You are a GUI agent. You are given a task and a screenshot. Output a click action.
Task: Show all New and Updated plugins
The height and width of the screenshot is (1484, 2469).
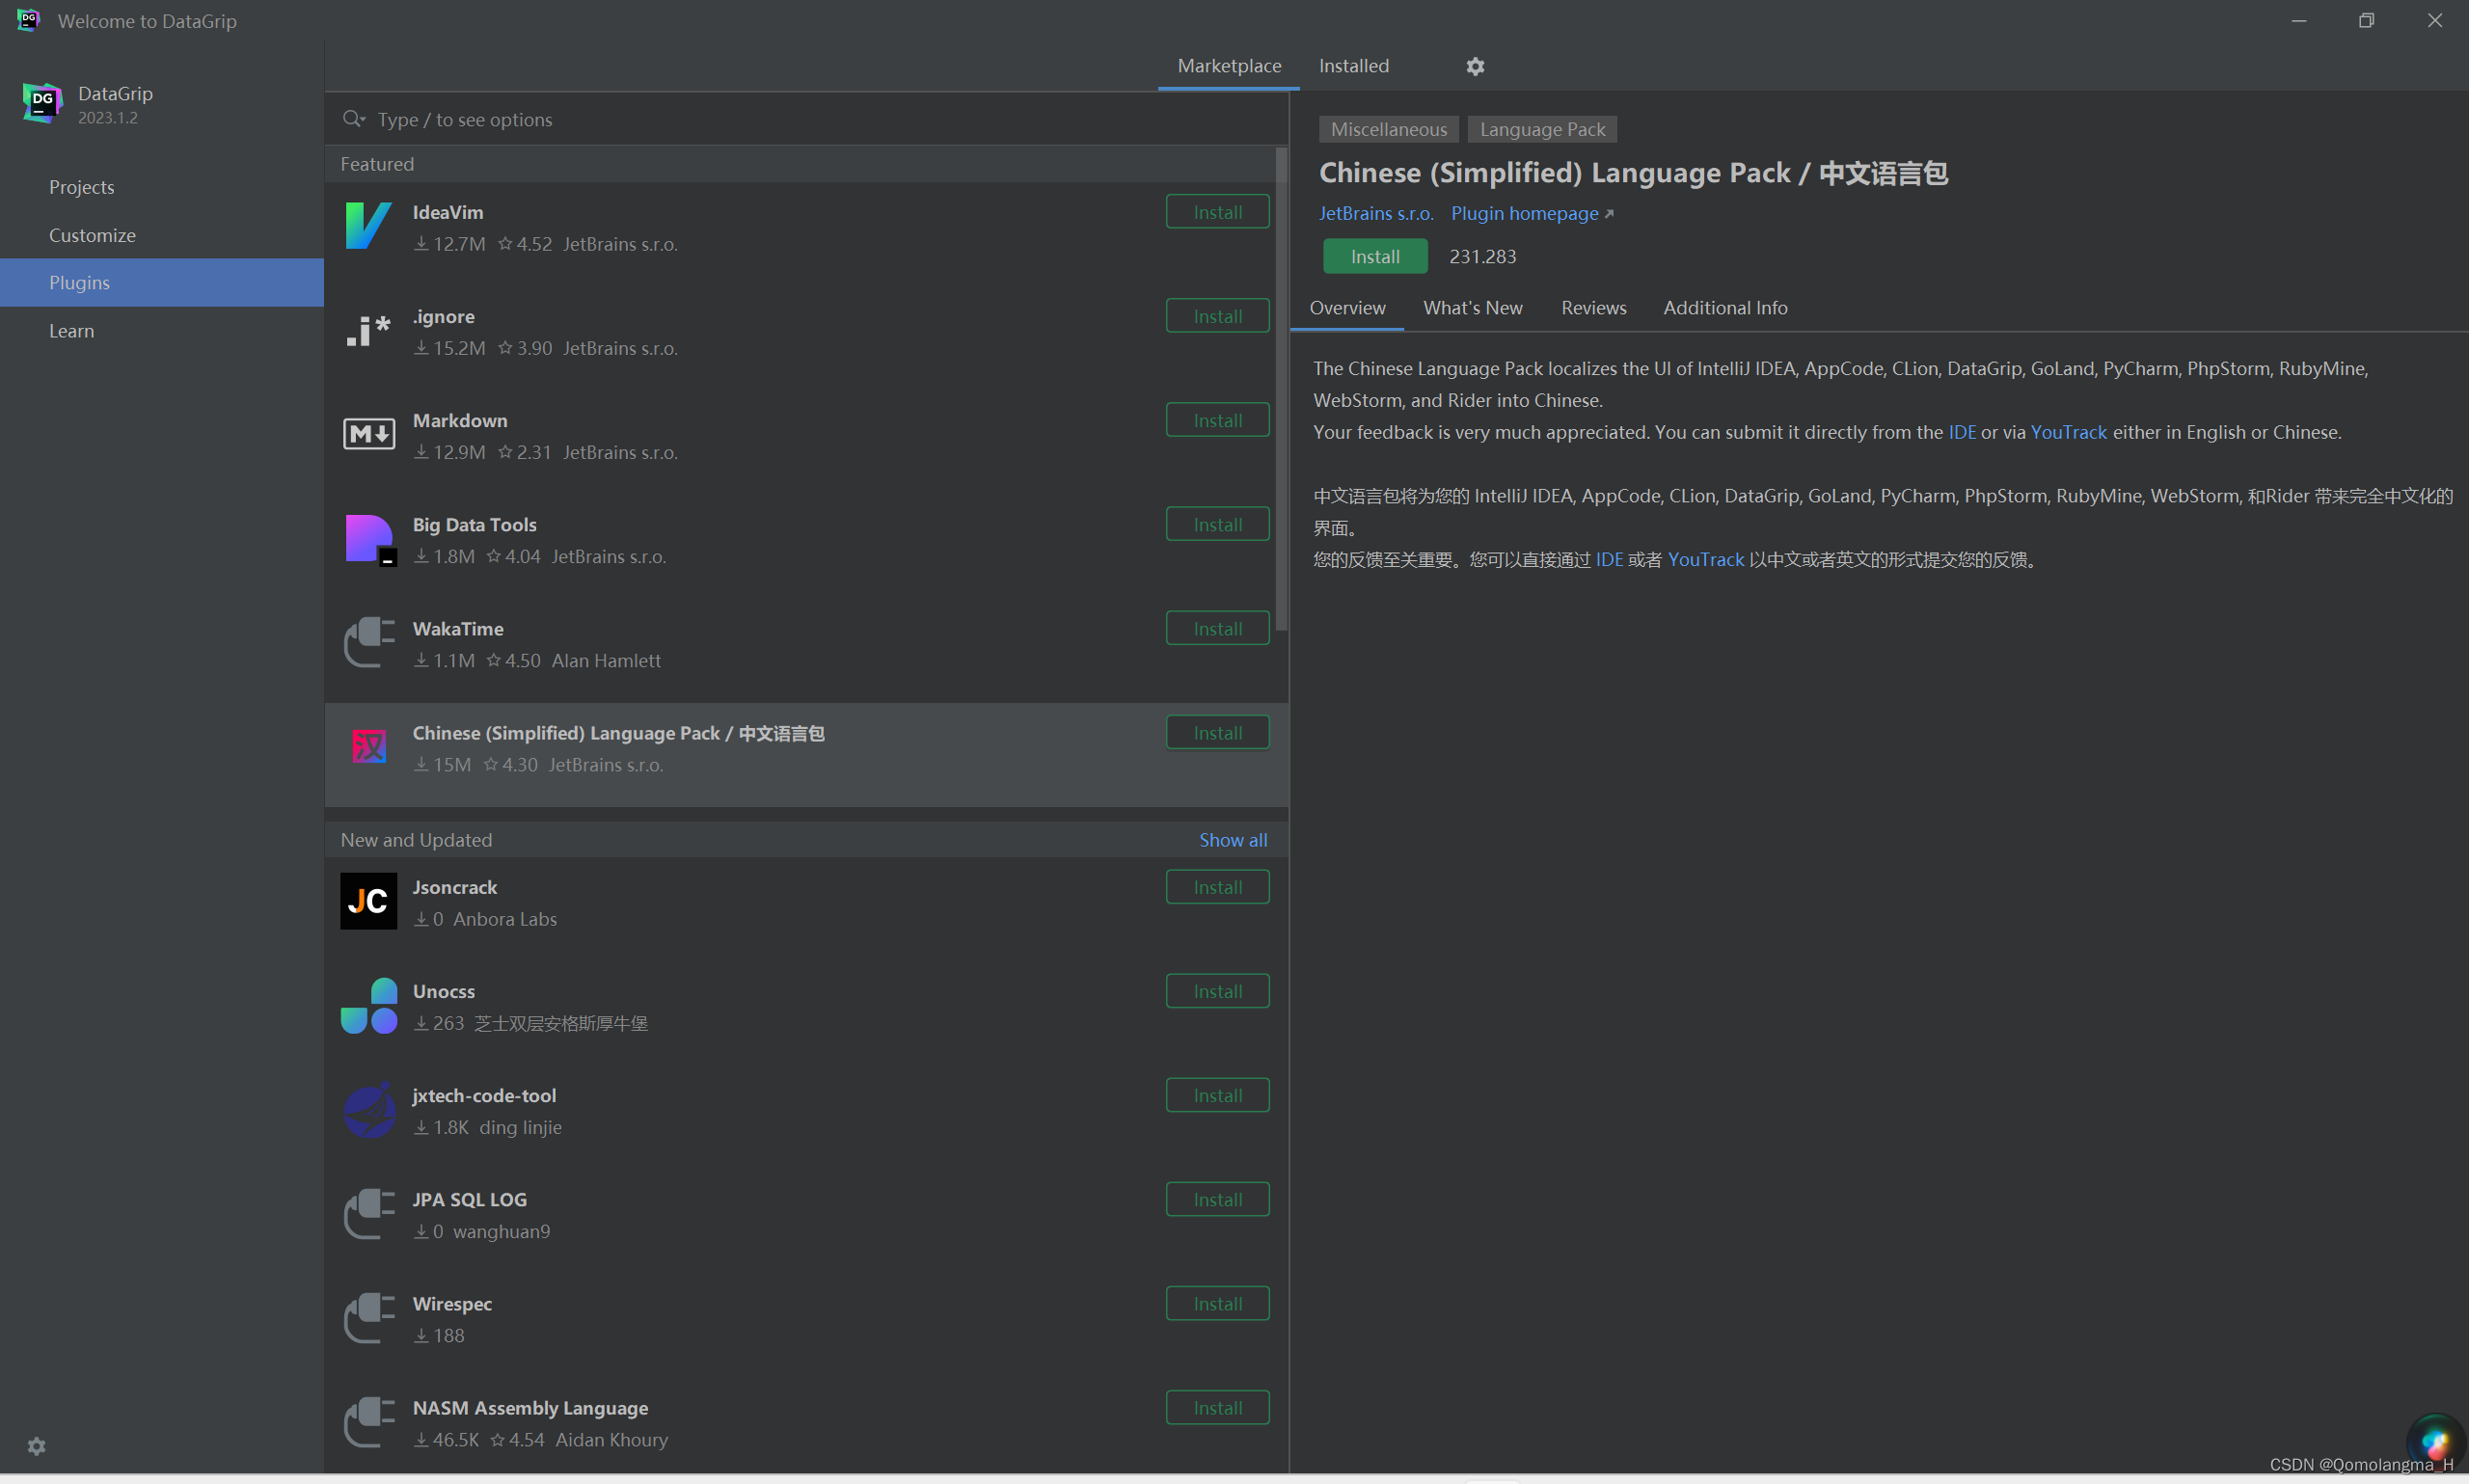tap(1232, 840)
